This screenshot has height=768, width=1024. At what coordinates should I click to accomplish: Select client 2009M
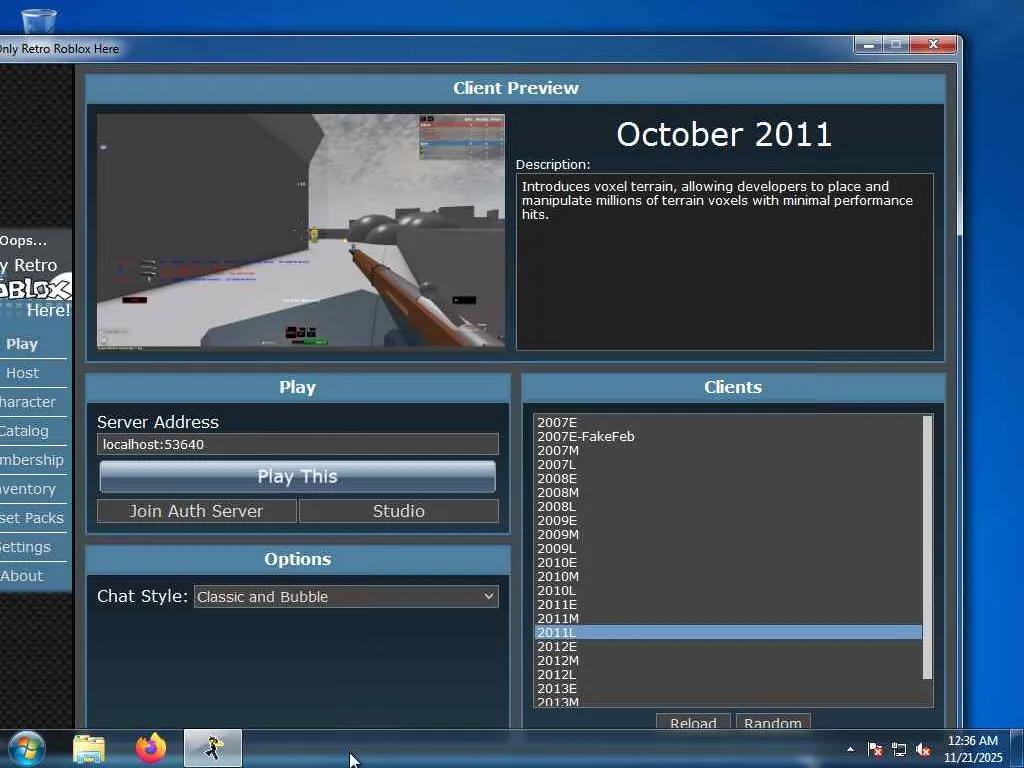[728, 534]
